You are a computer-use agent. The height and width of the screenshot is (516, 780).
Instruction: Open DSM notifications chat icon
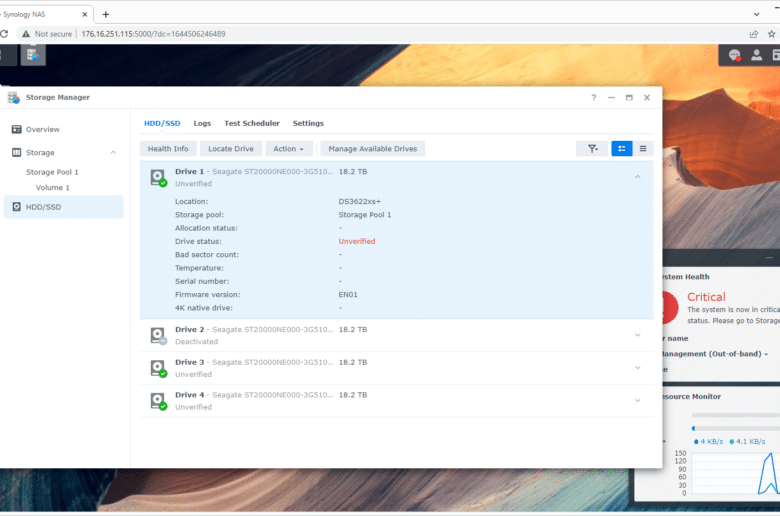734,55
